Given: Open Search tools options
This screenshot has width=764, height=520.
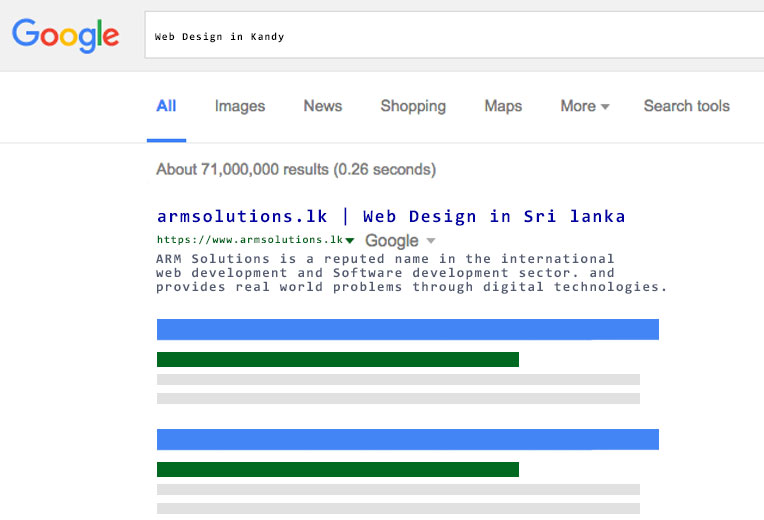Looking at the screenshot, I should tap(687, 106).
